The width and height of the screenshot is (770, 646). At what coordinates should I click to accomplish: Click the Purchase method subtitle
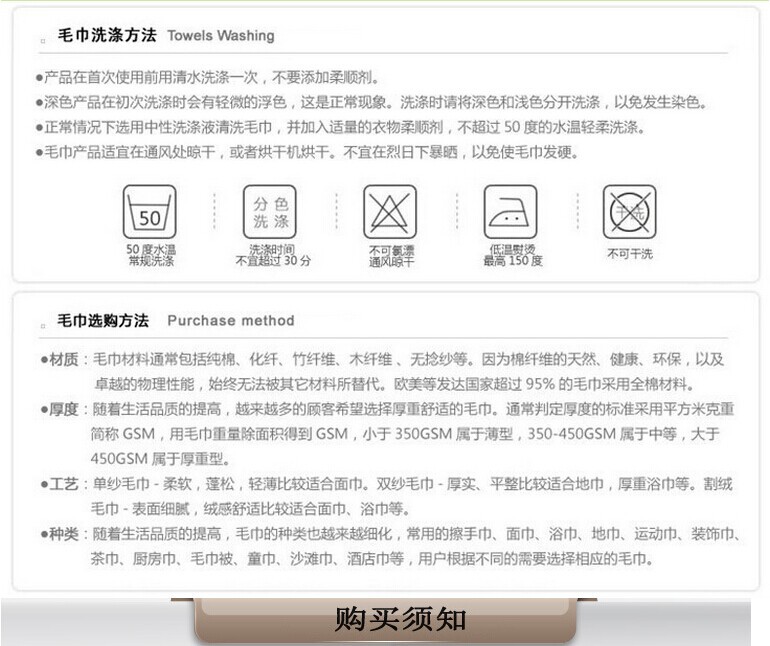coord(231,320)
